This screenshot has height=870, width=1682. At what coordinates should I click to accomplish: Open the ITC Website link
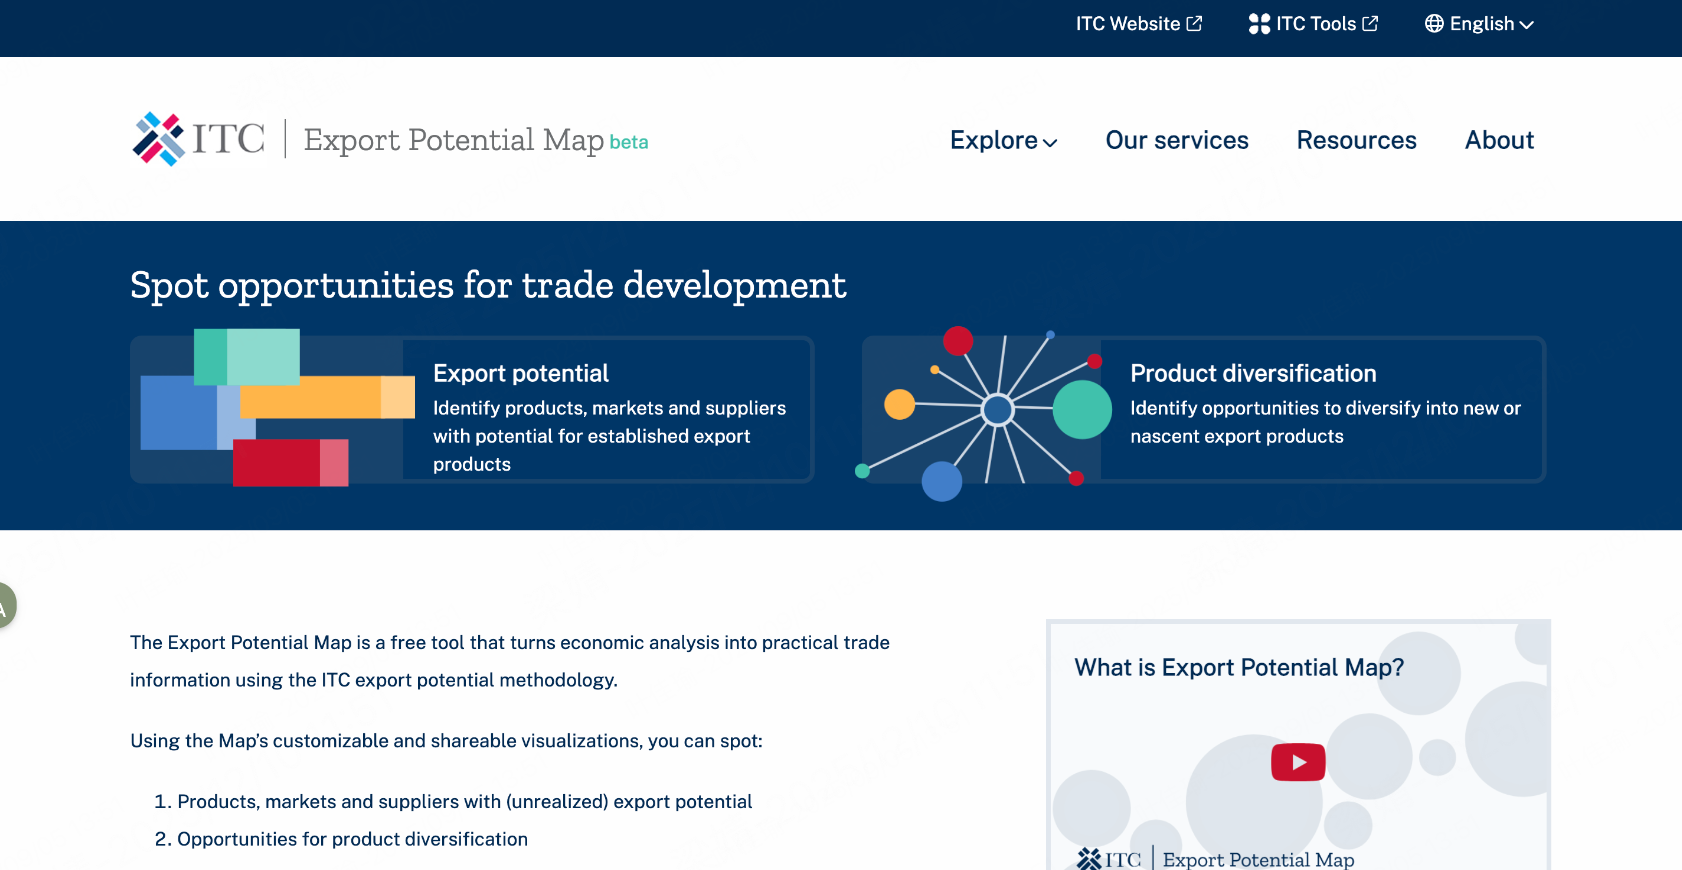click(1127, 24)
